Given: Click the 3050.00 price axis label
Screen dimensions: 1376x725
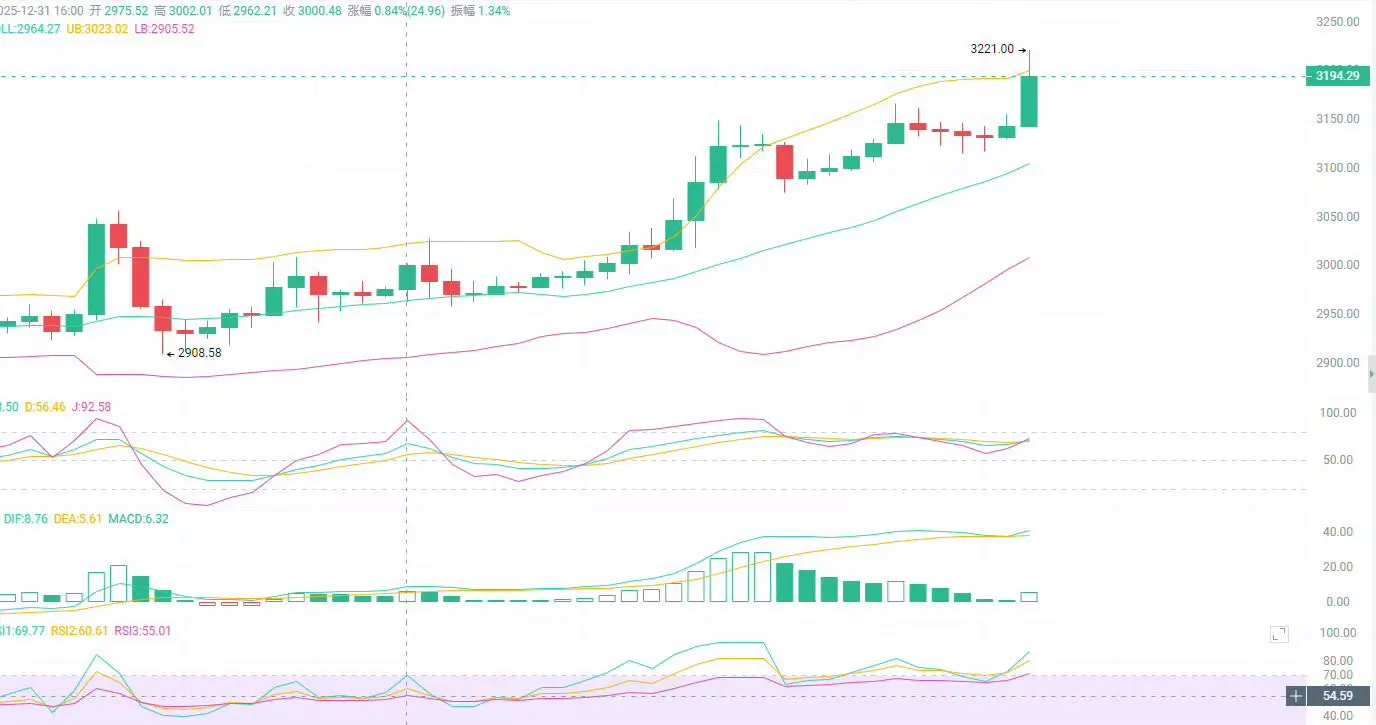Looking at the screenshot, I should point(1337,217).
